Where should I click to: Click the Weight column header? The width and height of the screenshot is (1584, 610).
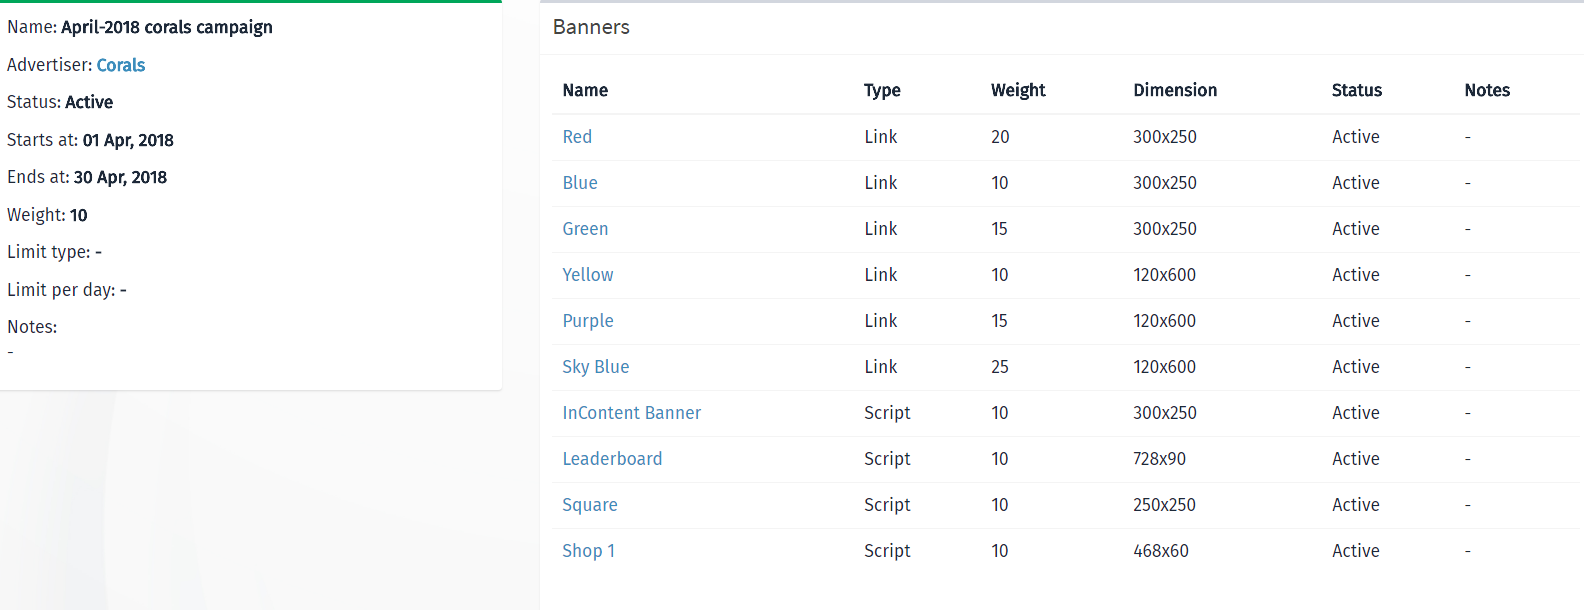point(1018,90)
